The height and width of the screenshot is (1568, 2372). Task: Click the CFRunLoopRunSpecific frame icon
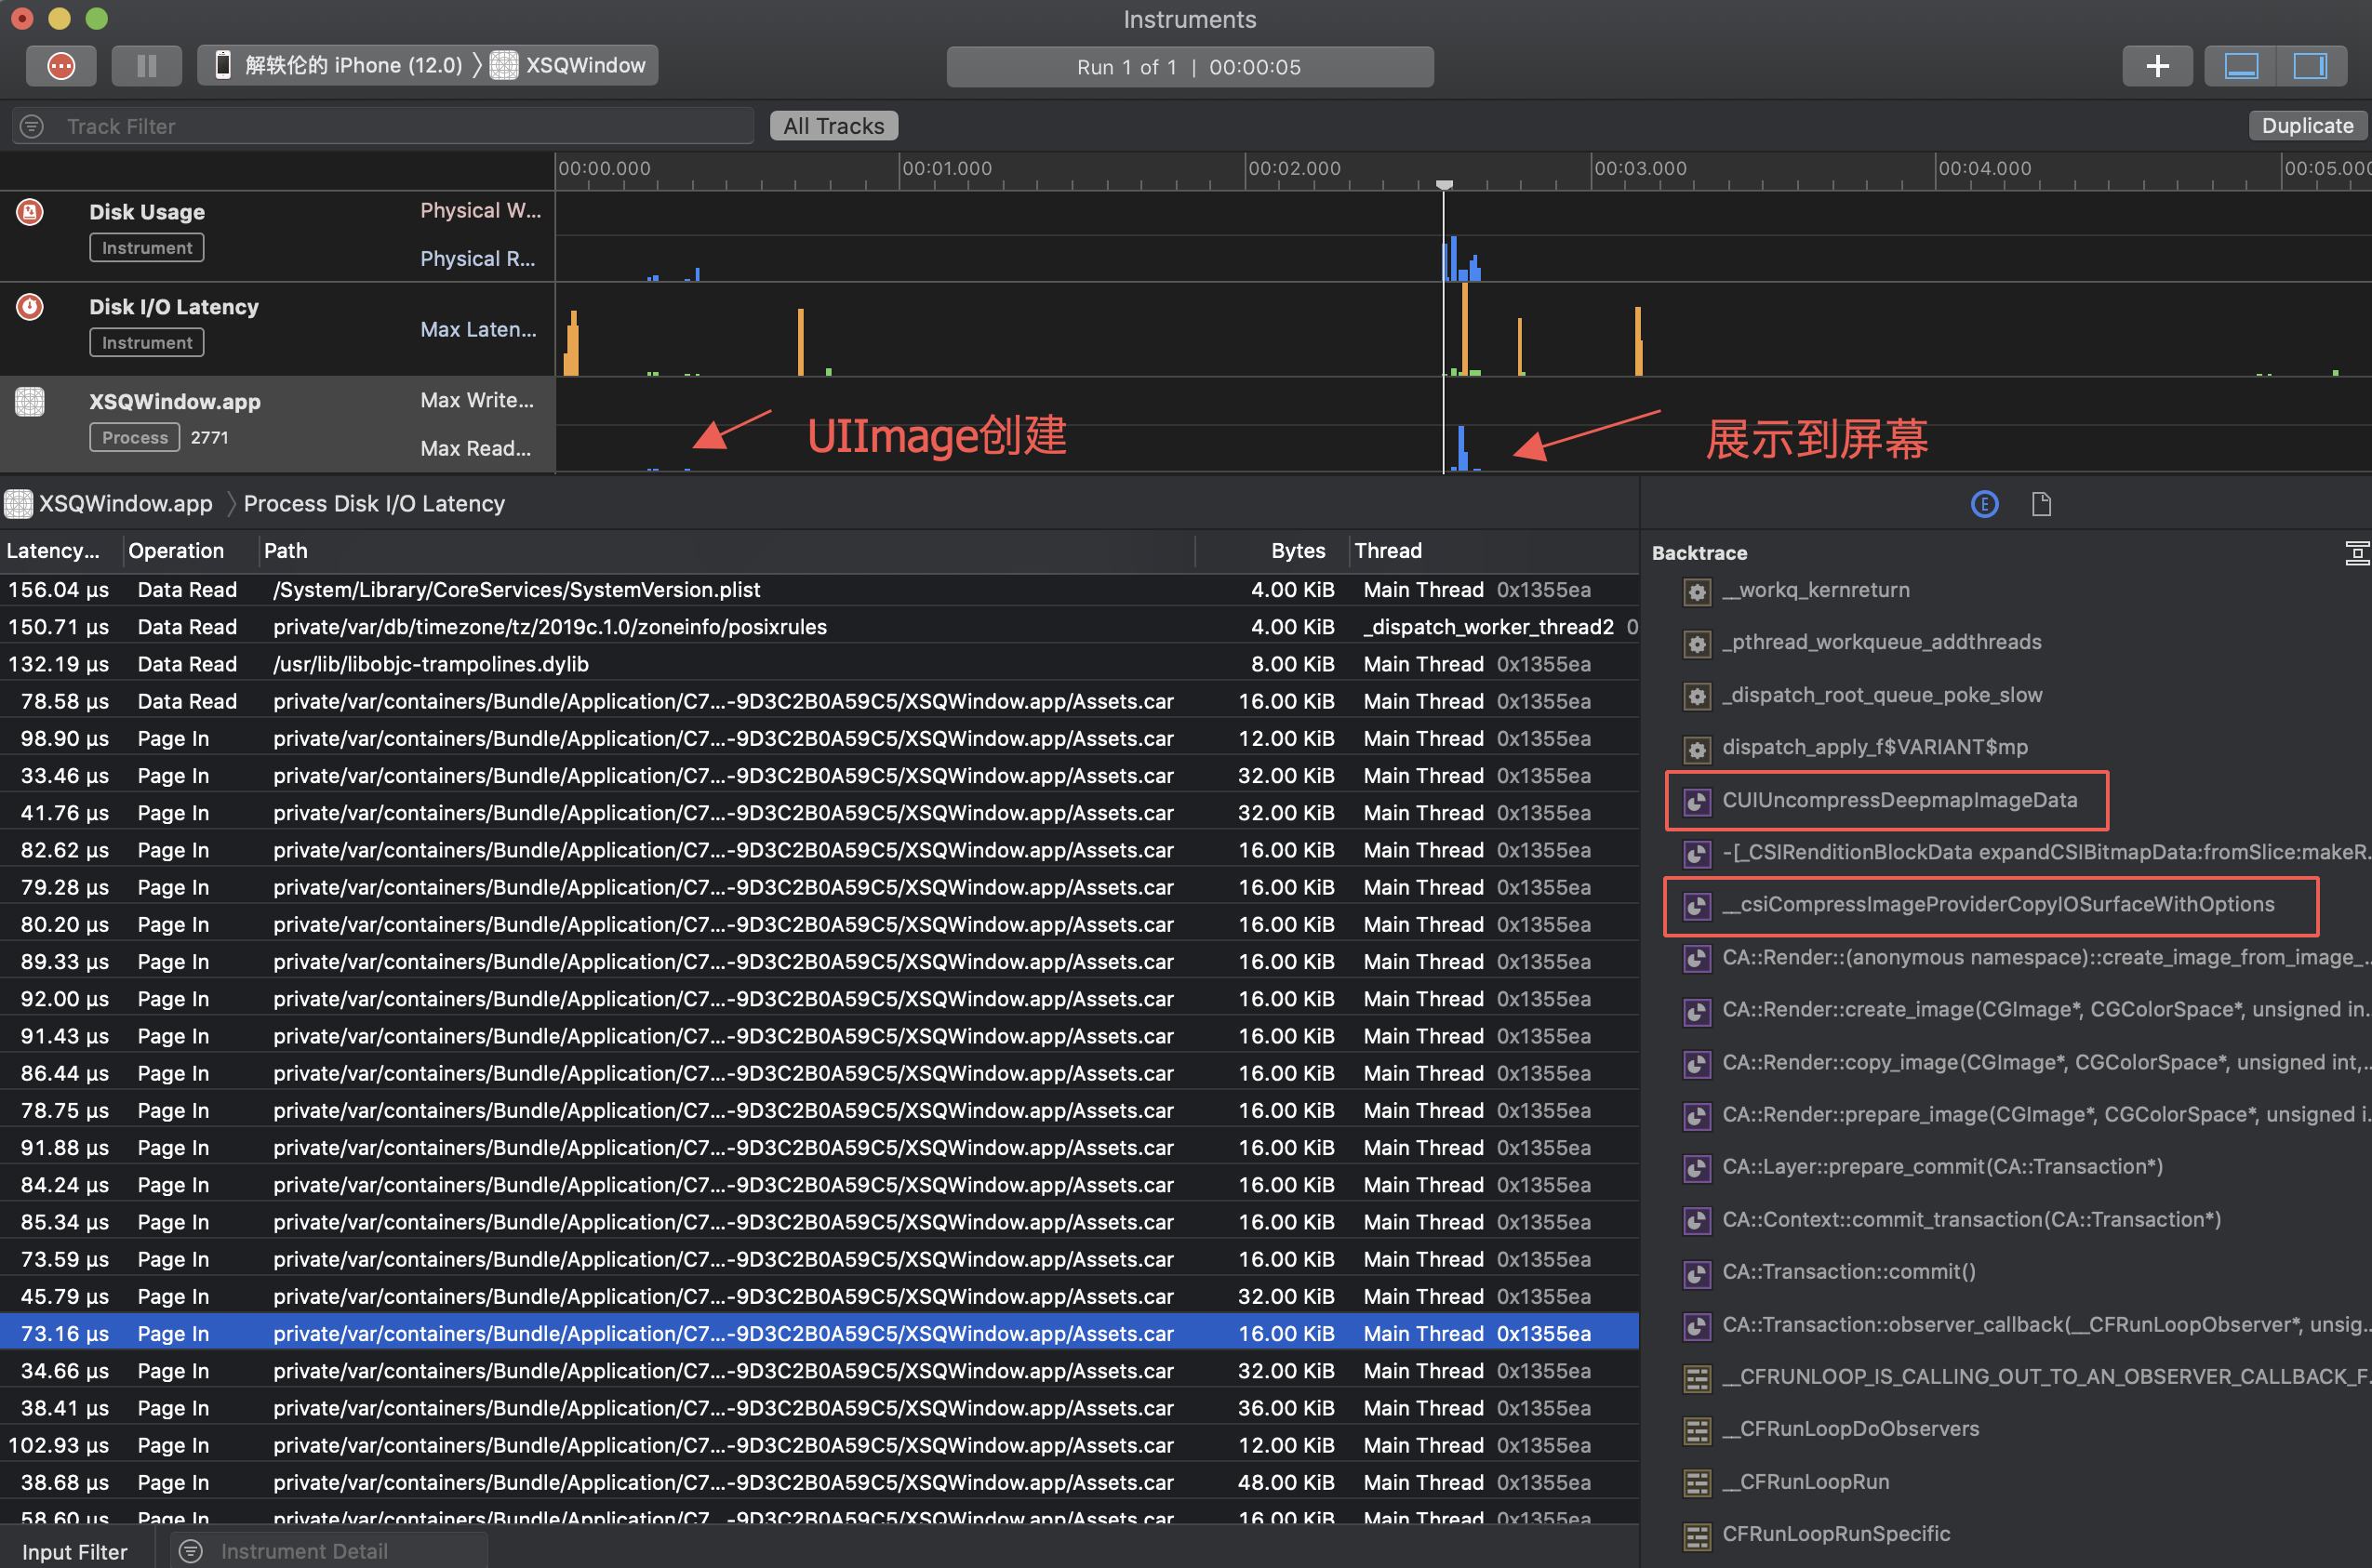1696,1535
